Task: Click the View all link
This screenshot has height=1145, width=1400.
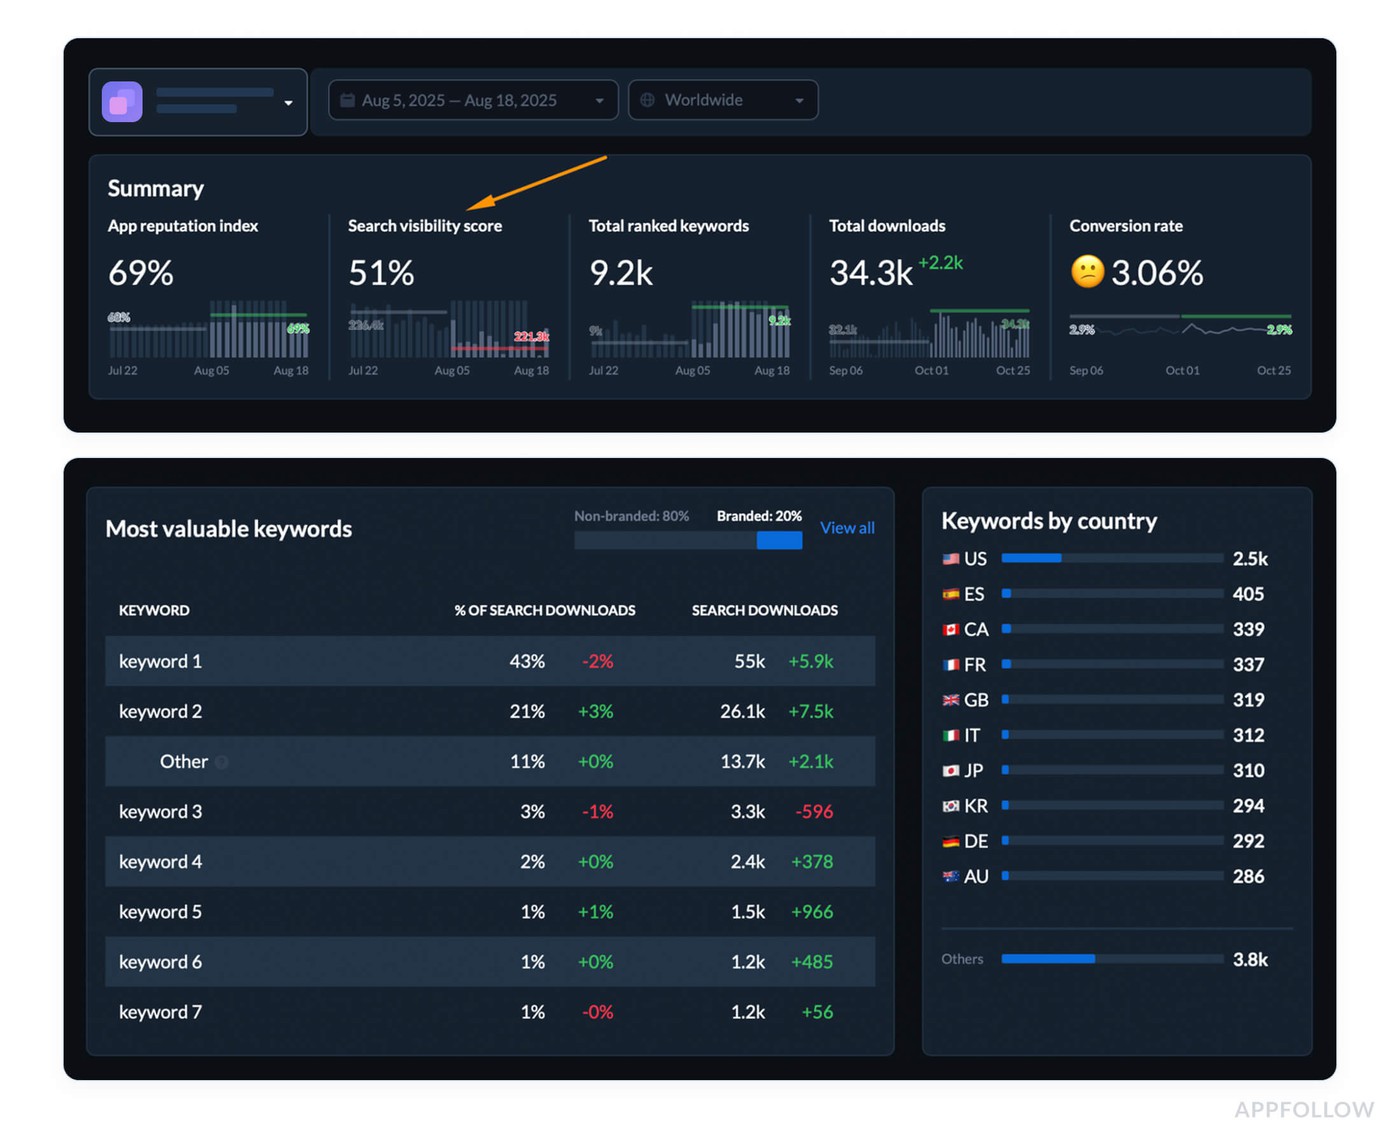Action: [x=846, y=527]
